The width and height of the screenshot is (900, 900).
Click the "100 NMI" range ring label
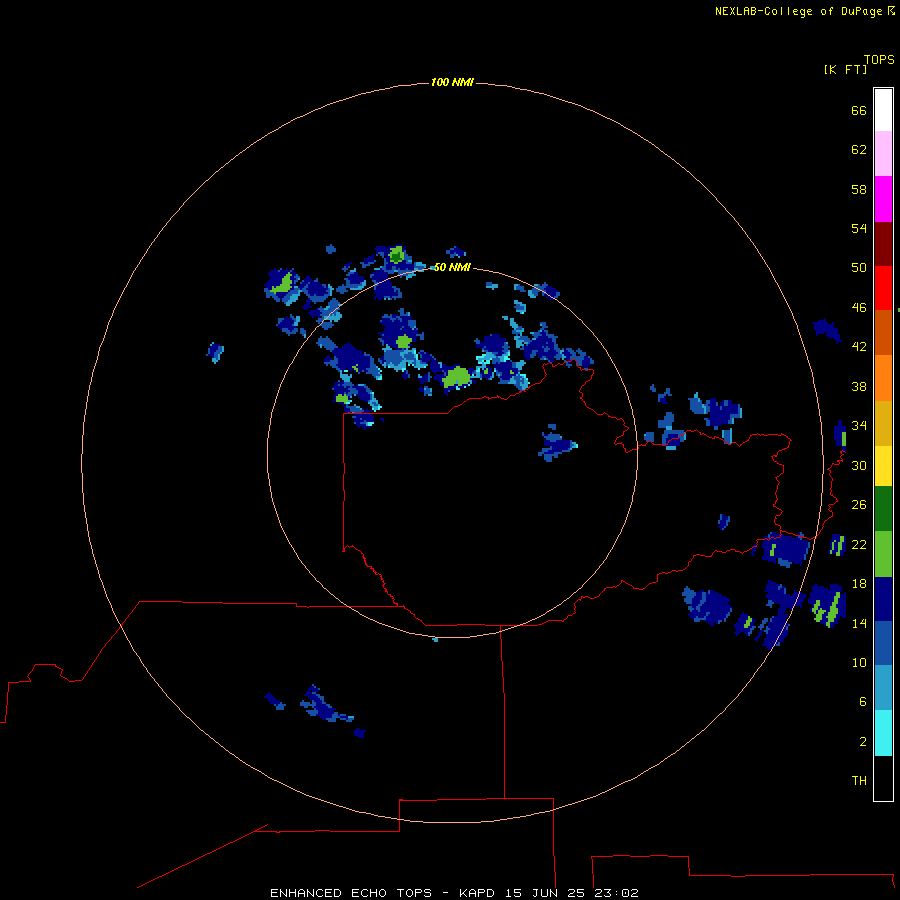452,83
